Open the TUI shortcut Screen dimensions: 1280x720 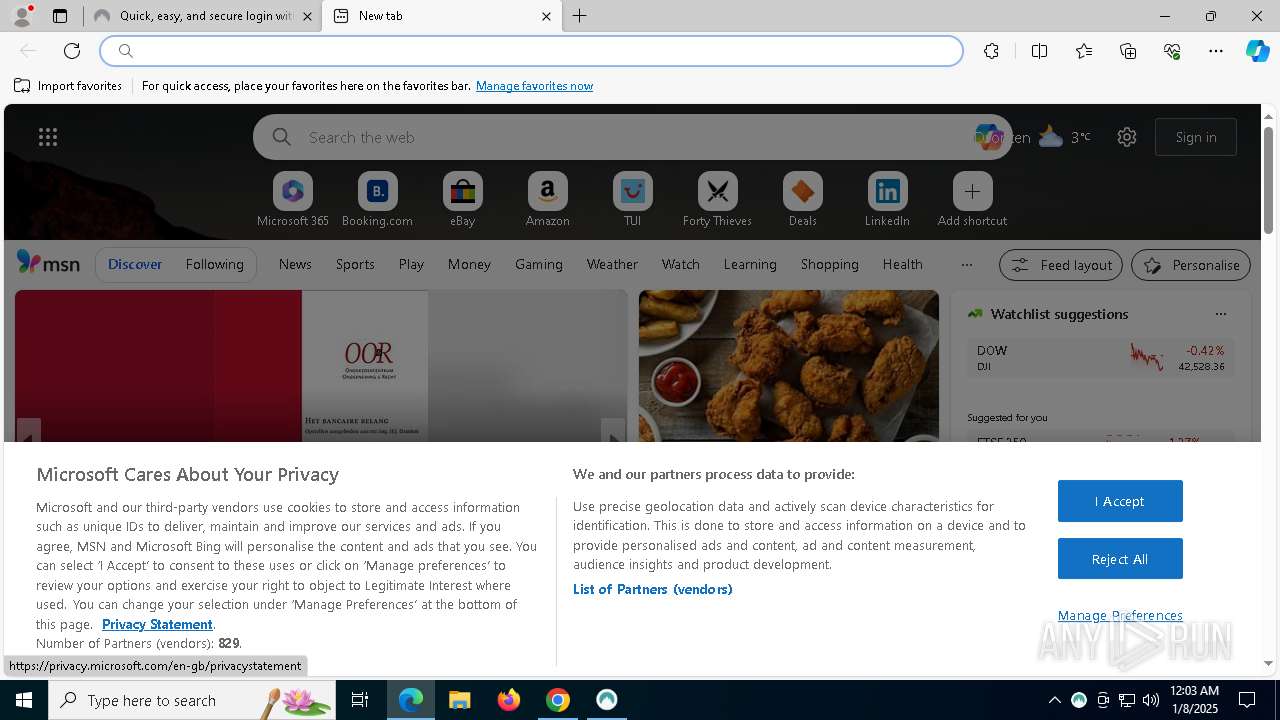(x=632, y=200)
